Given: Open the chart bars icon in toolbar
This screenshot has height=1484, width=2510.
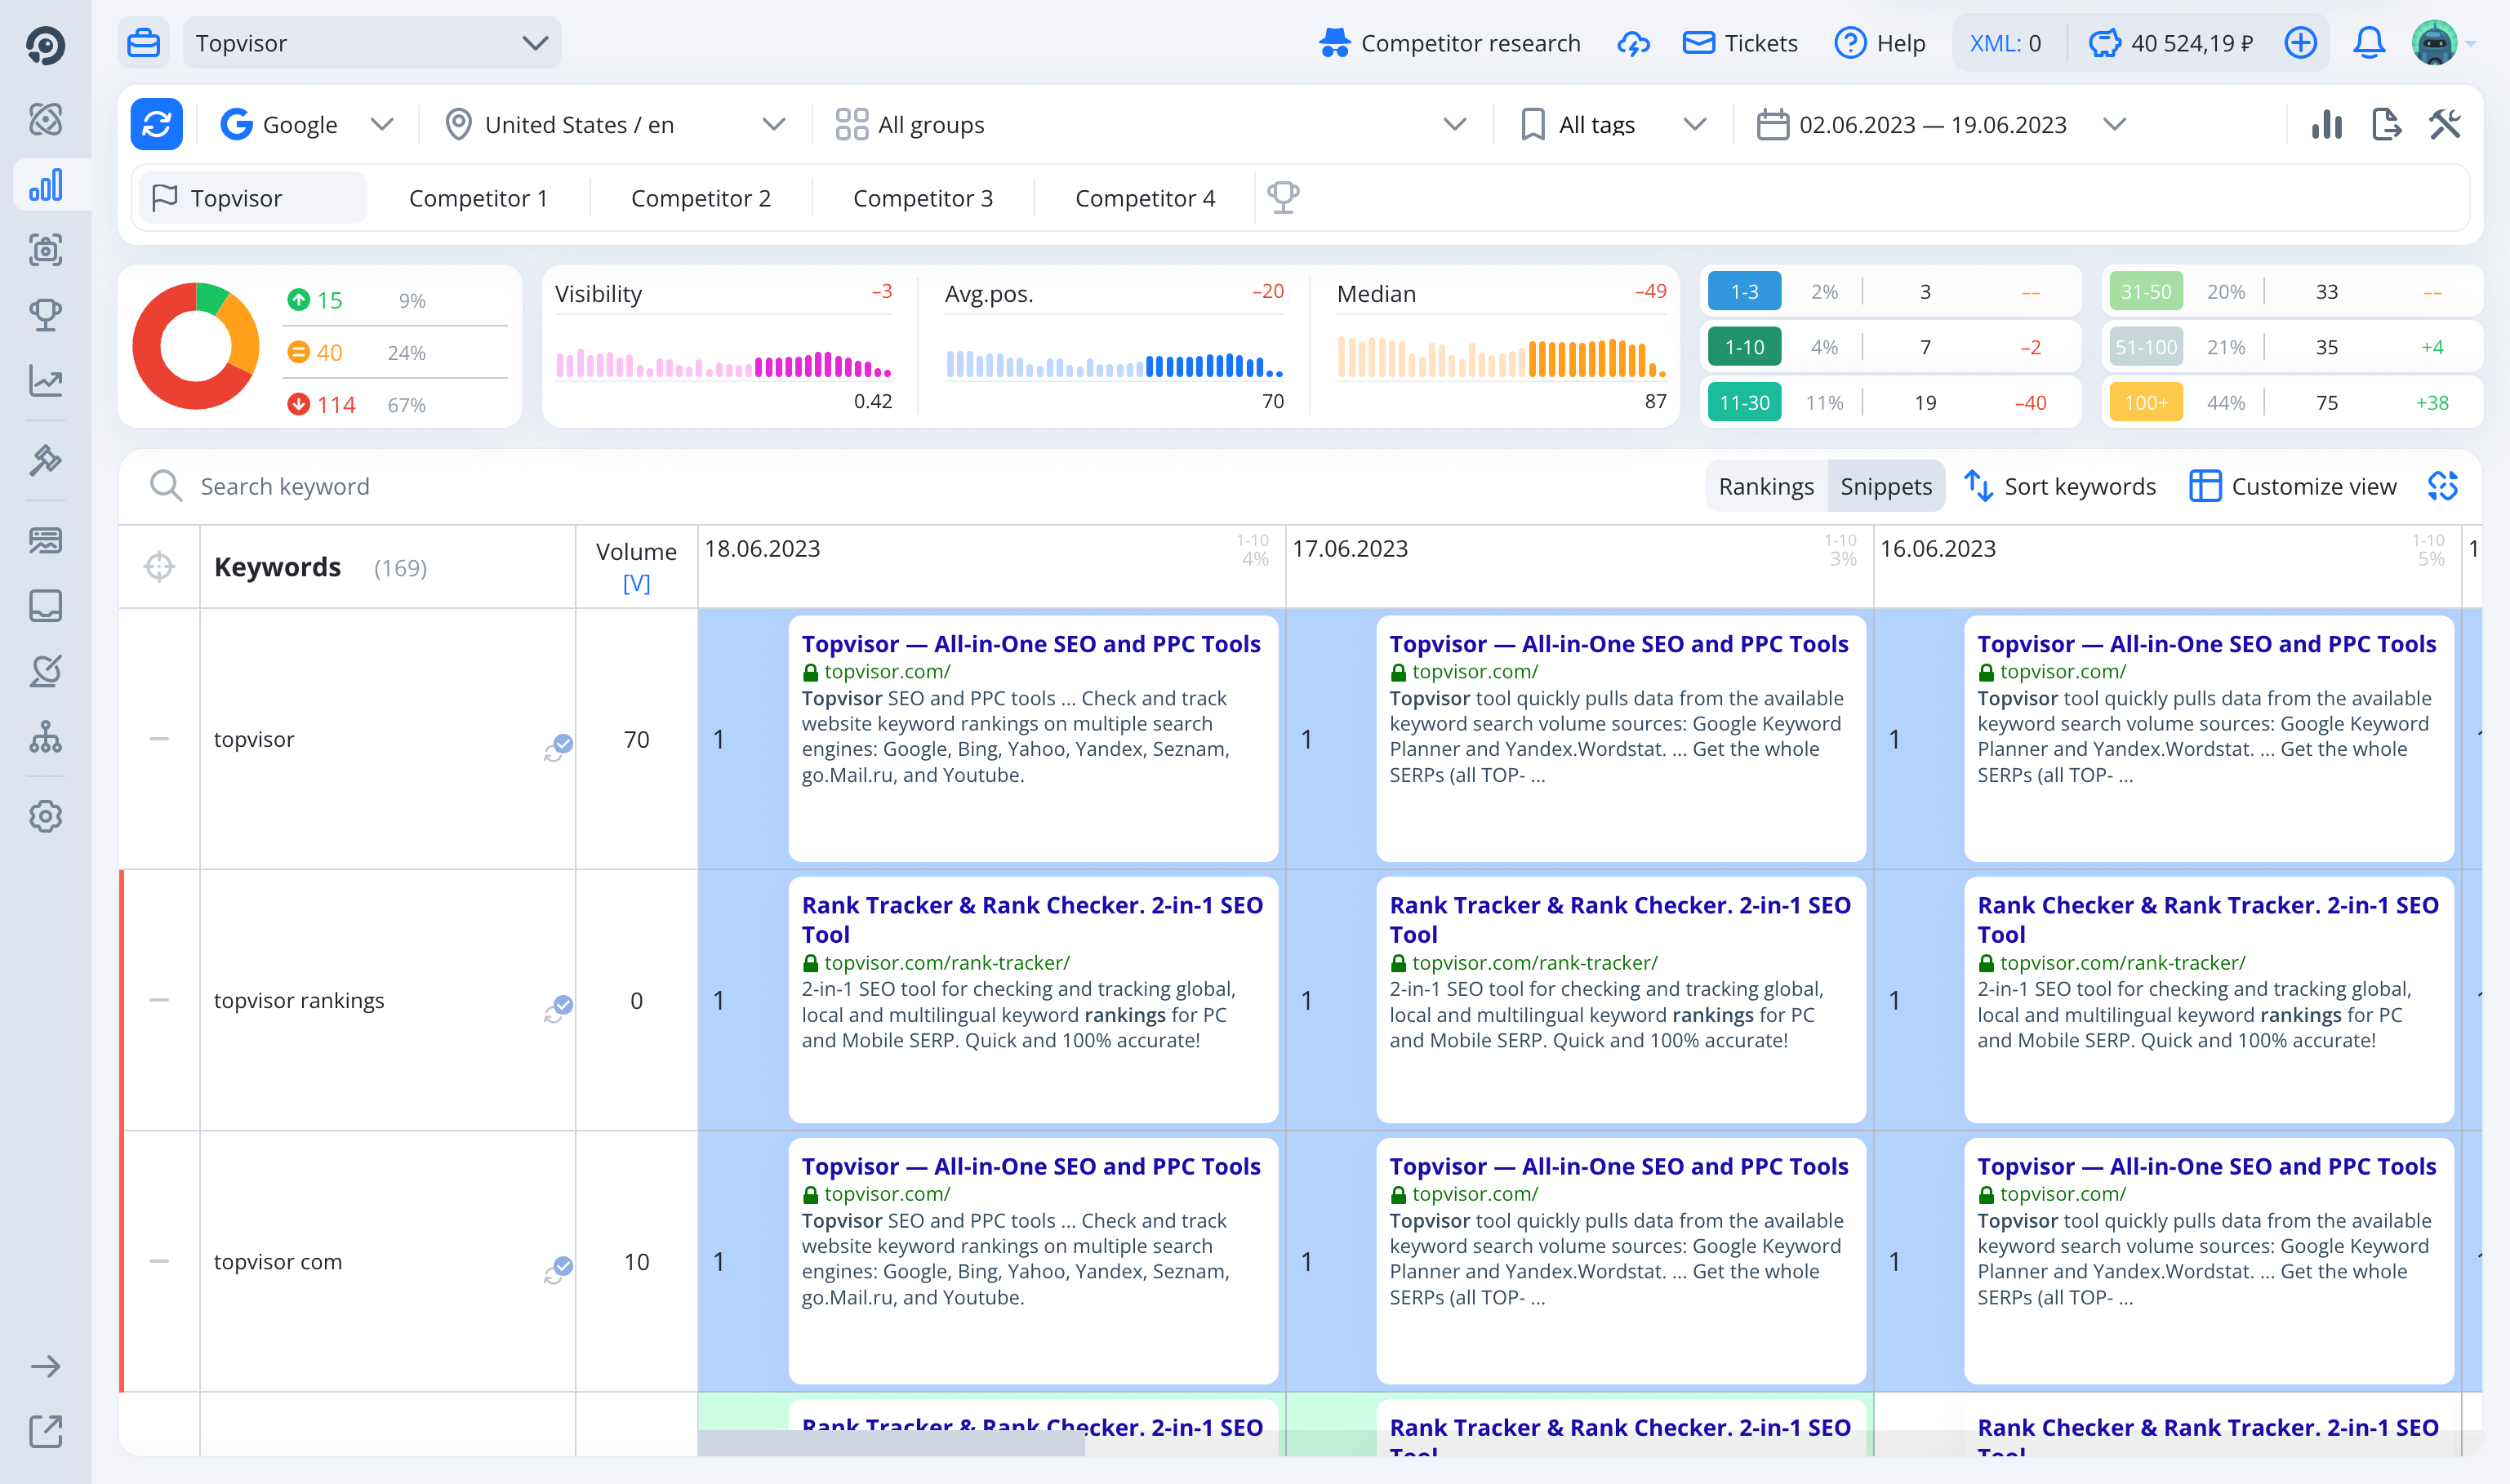Looking at the screenshot, I should pyautogui.click(x=2326, y=124).
